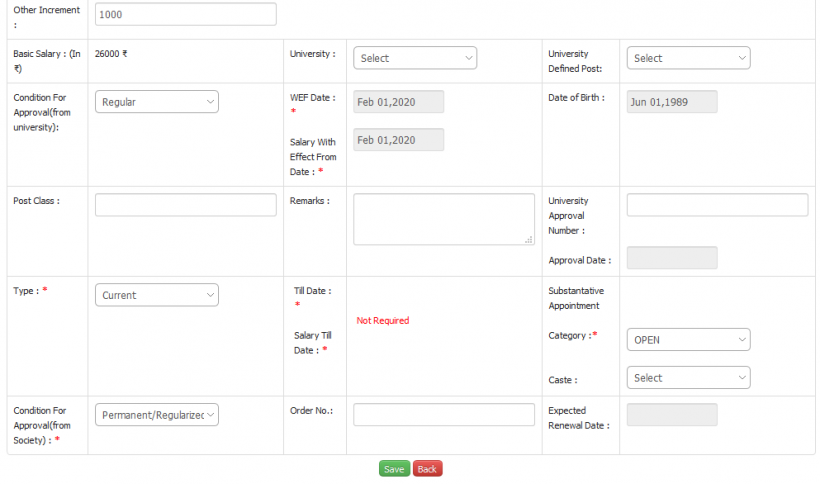The width and height of the screenshot is (820, 484).
Task: Focus the Post Class text box
Action: [x=186, y=205]
